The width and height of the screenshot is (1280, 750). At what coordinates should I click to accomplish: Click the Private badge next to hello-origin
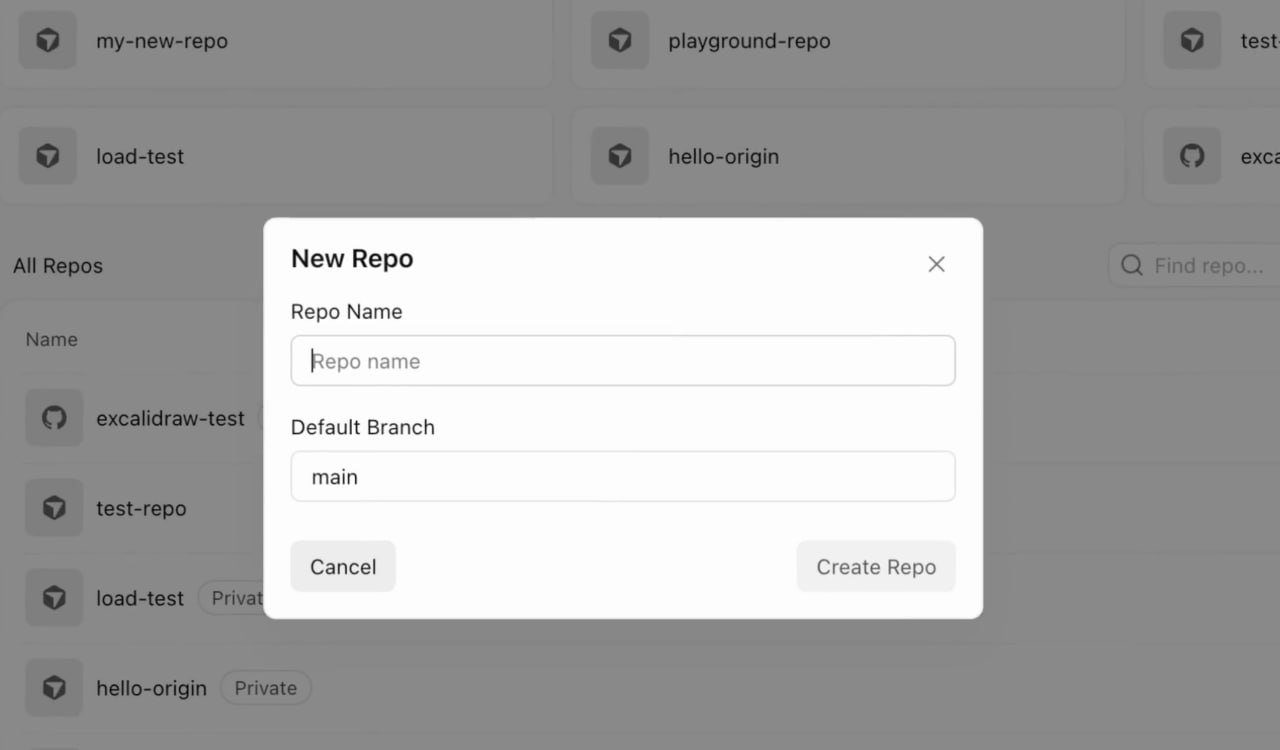click(266, 688)
